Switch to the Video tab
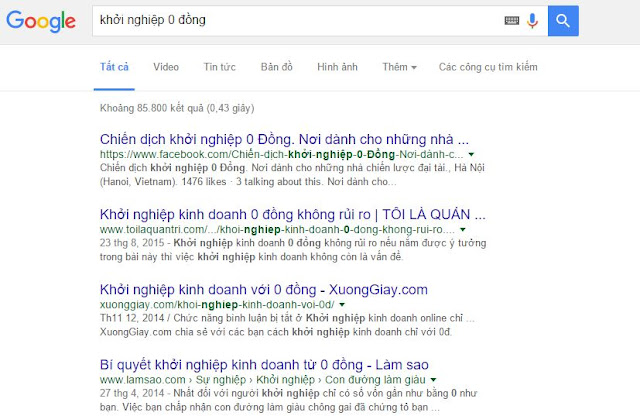 (x=166, y=67)
